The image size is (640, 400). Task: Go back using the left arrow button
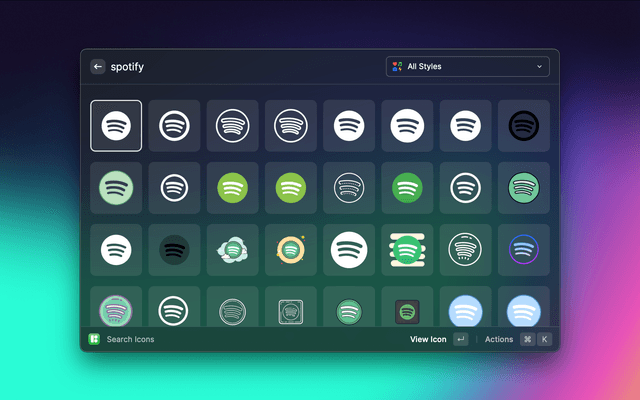(x=98, y=67)
